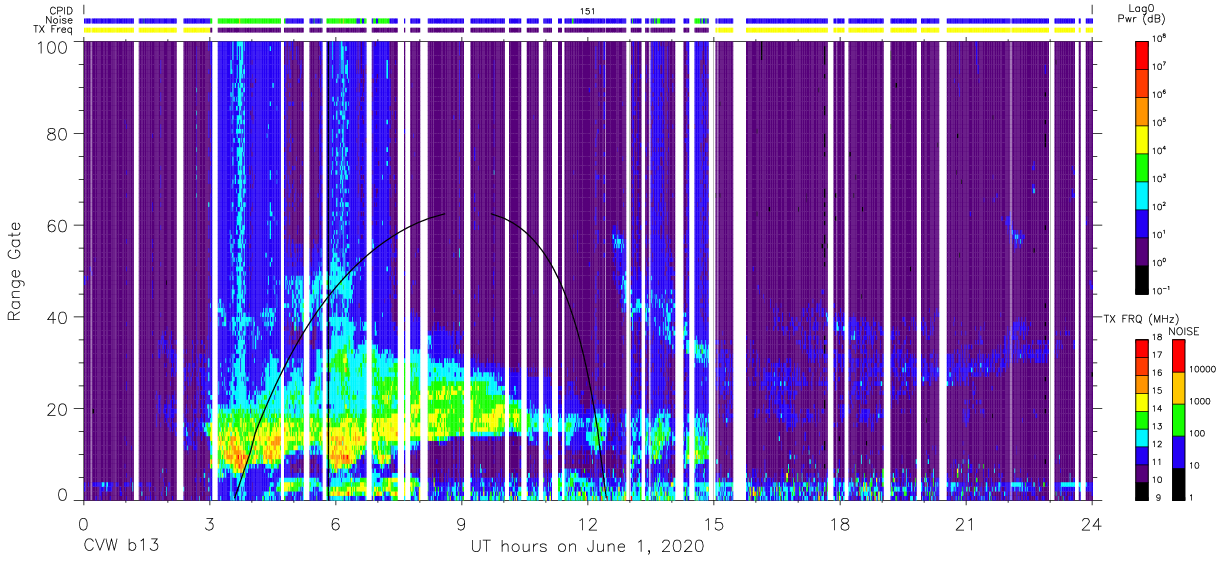1228x567 pixels.
Task: Click the y-axis tick label '100'
Action: [x=51, y=46]
